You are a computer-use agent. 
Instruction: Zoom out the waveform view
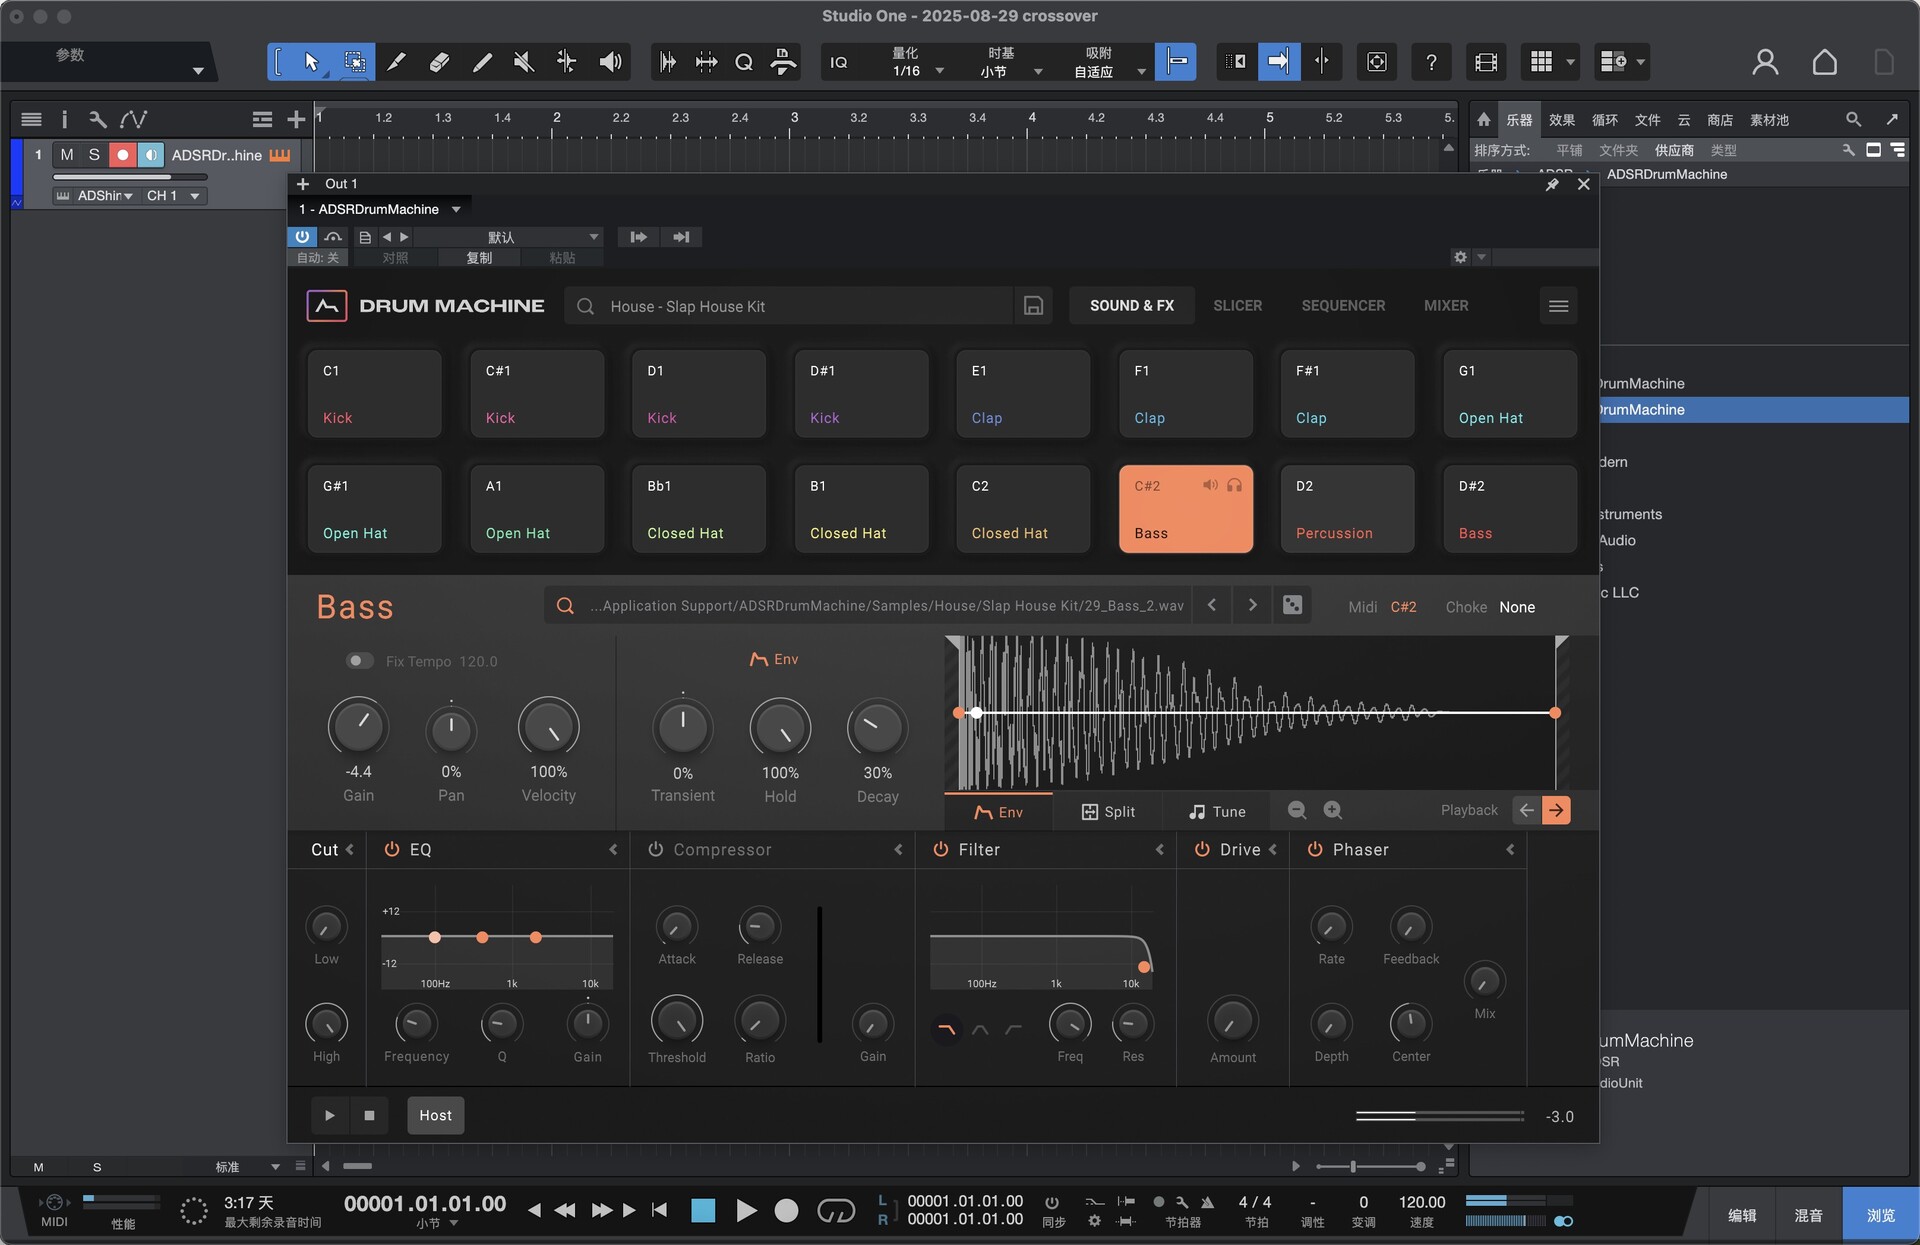coord(1297,810)
